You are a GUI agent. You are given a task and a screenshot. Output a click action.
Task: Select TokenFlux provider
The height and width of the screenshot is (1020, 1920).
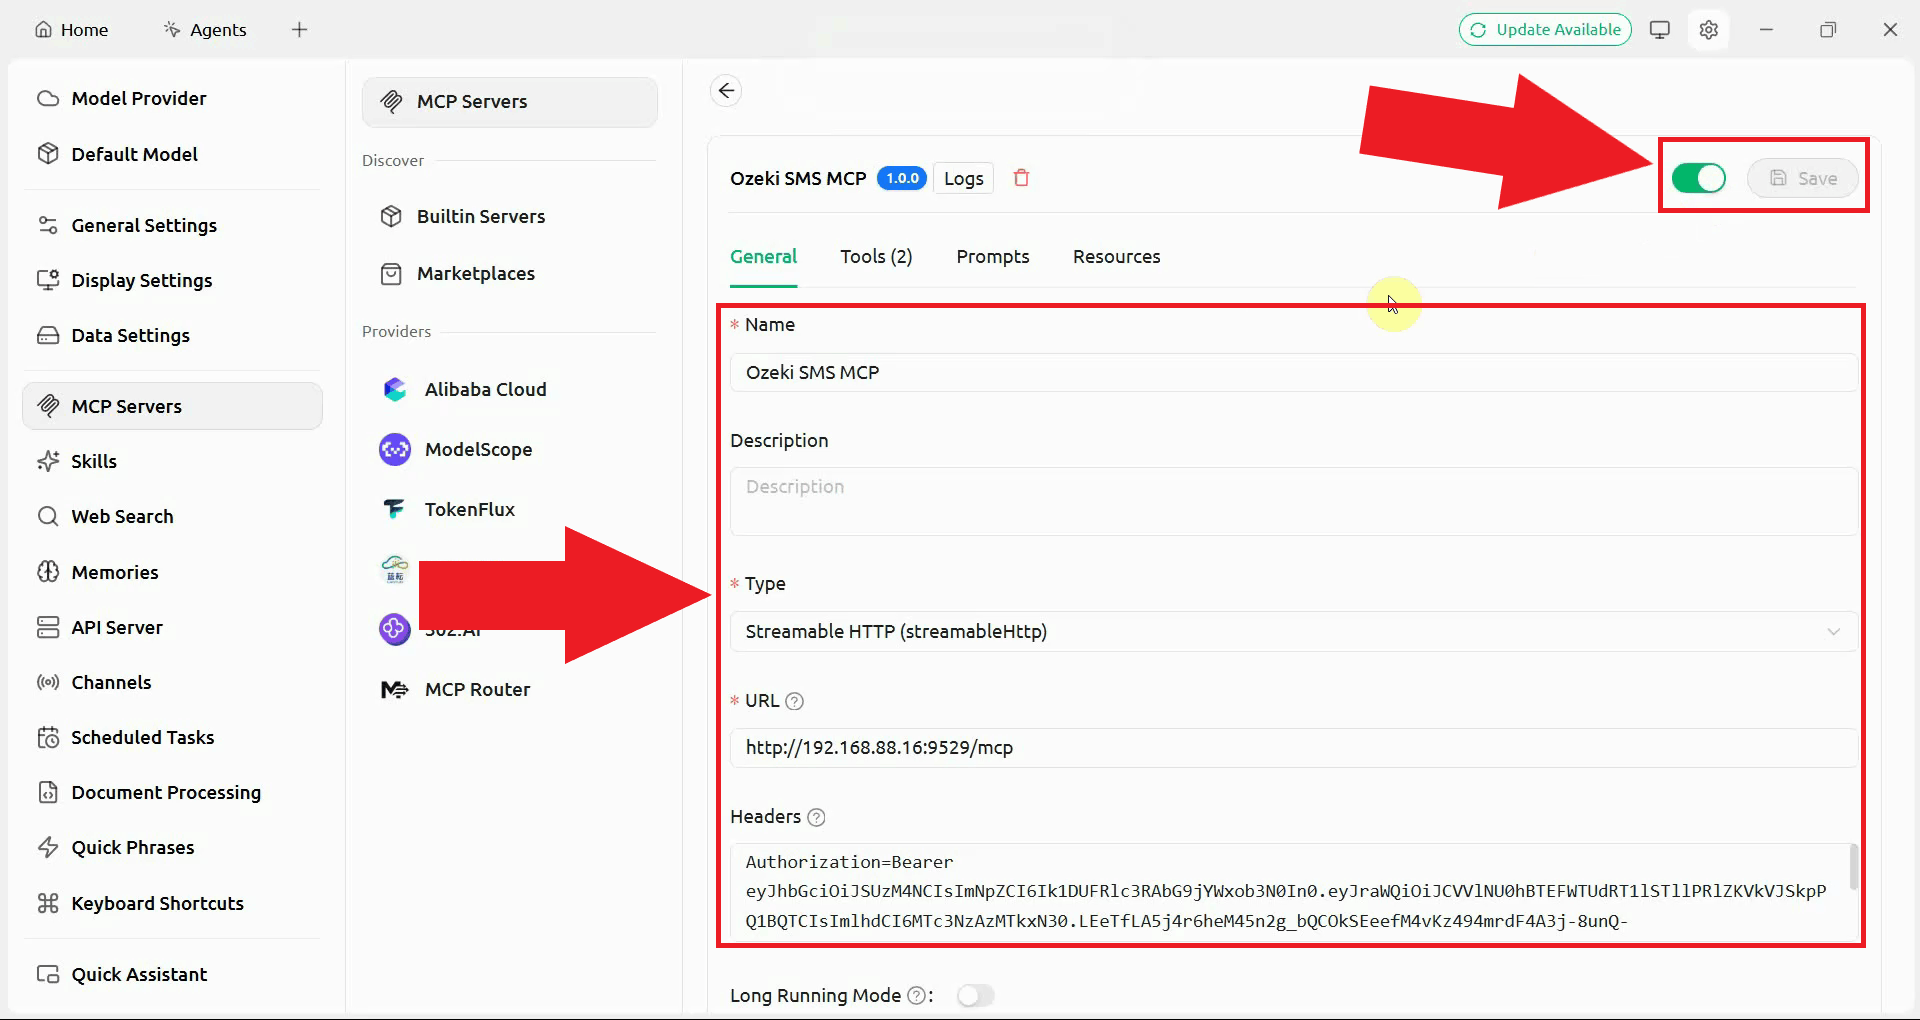point(509,509)
